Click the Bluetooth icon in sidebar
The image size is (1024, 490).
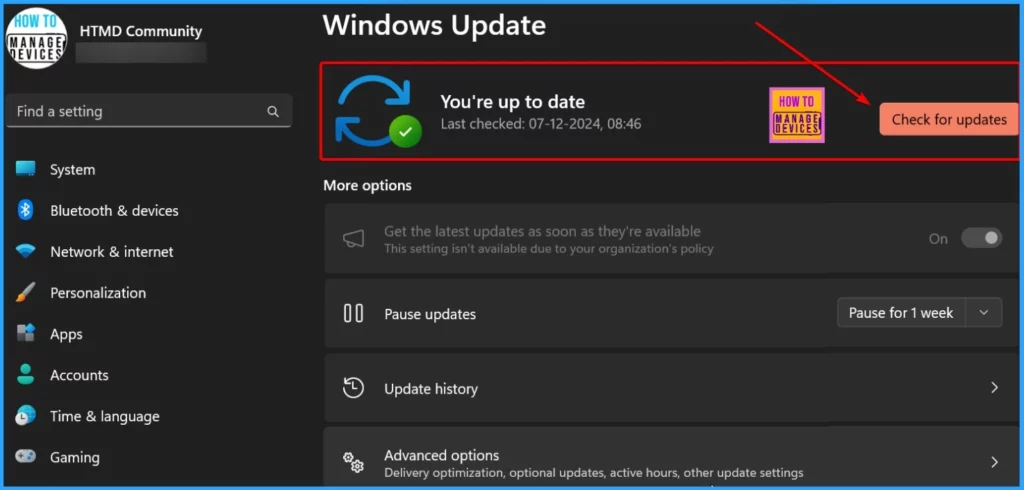click(25, 210)
